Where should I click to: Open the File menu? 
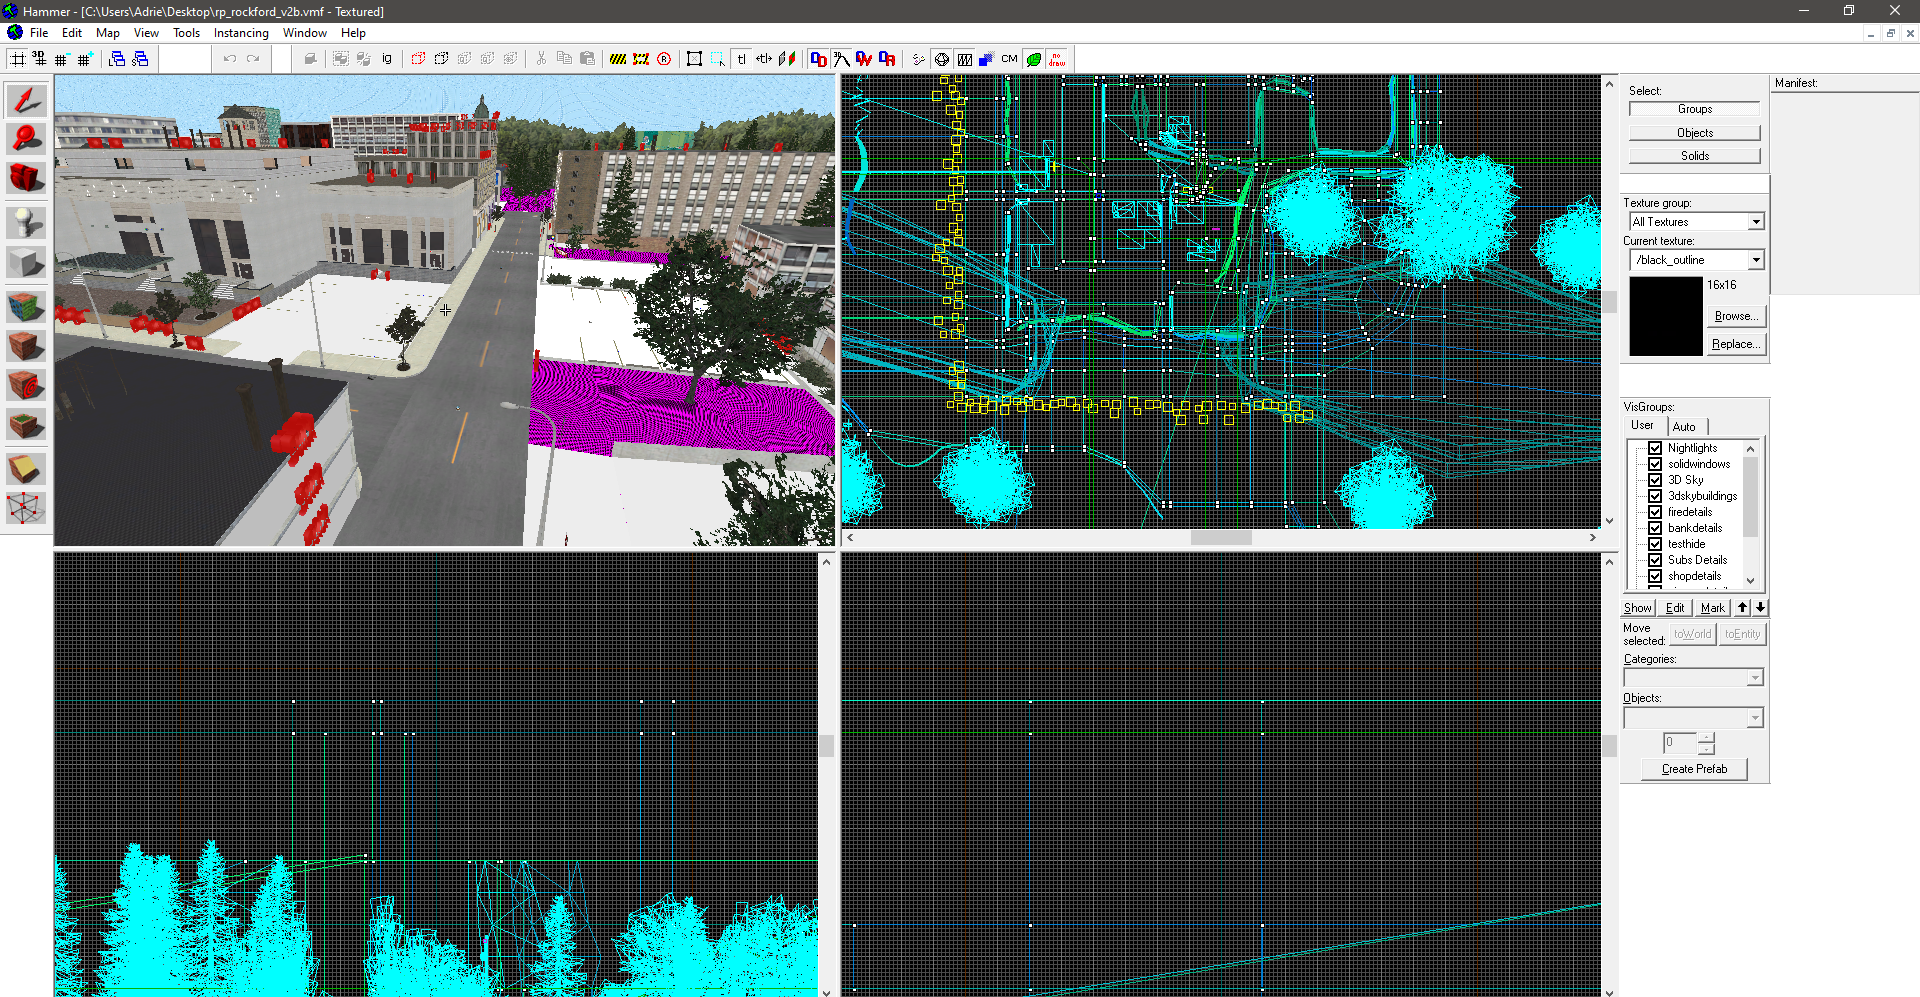39,33
